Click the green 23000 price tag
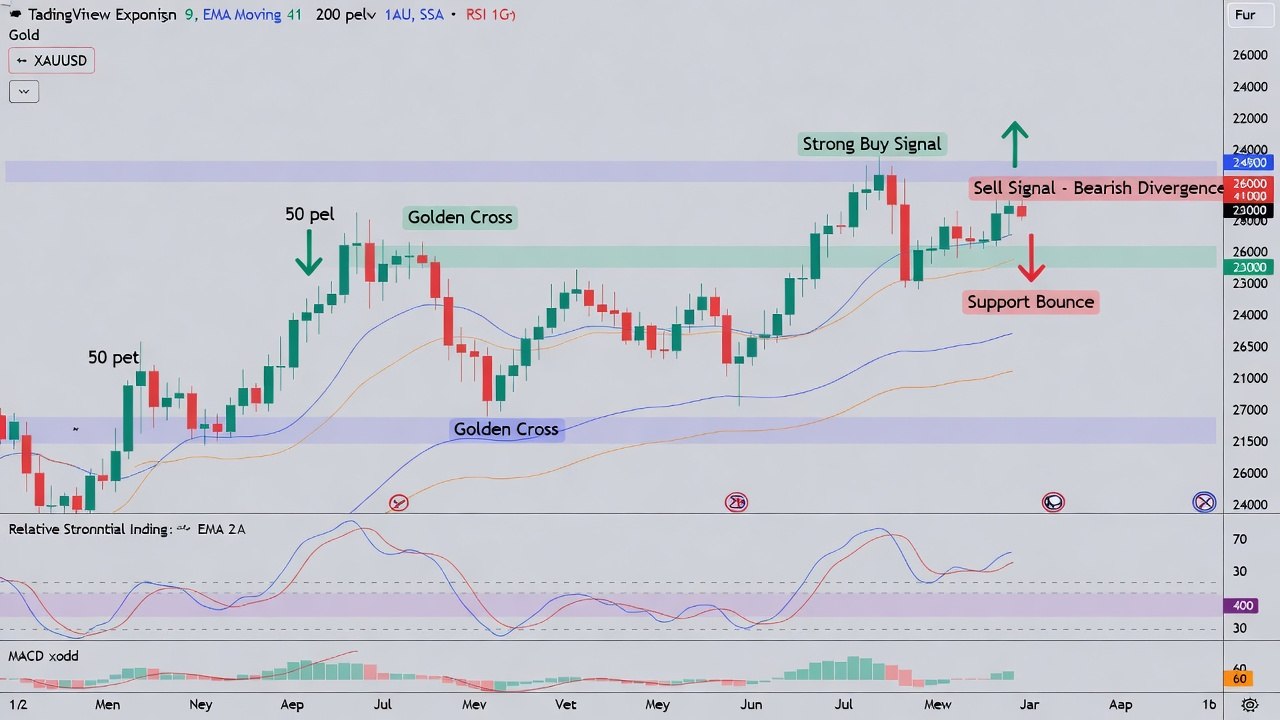 (x=1250, y=267)
